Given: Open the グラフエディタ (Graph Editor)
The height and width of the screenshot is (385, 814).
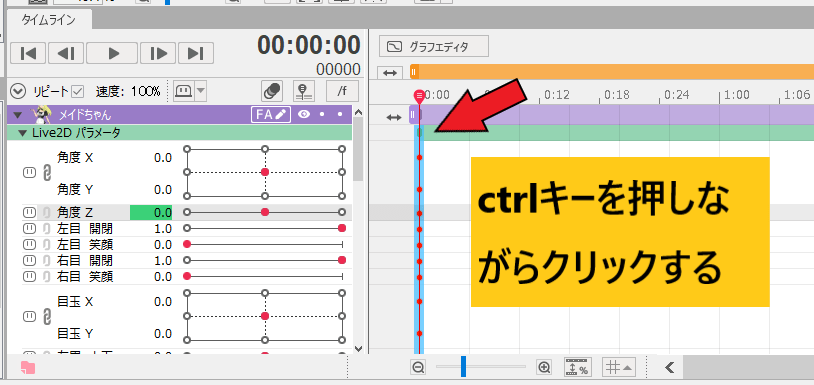Looking at the screenshot, I should pyautogui.click(x=434, y=47).
